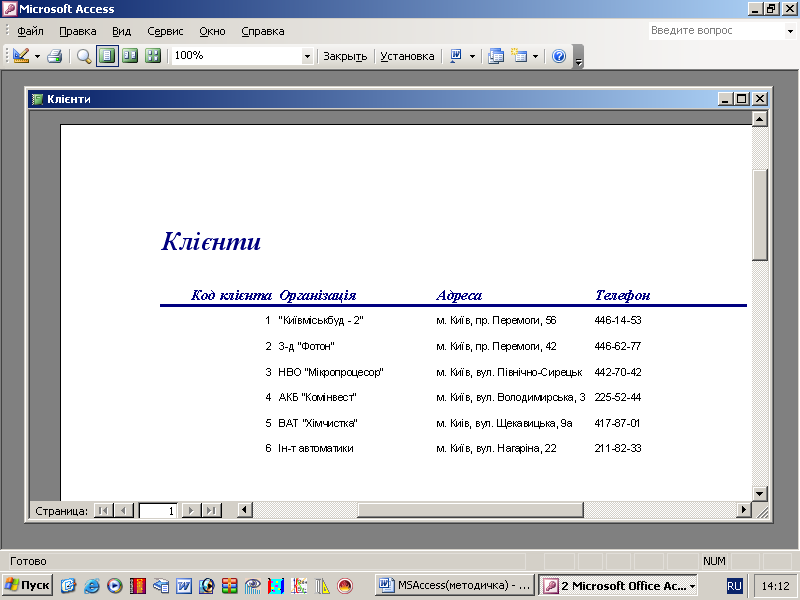Click the Адреса column header
Viewport: 800px width, 600px height.
point(459,295)
